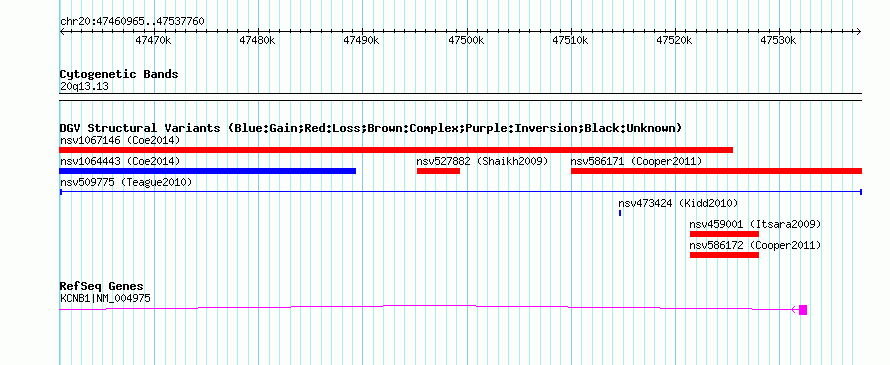Open the nsv1067146 (Coe2014) label
The width and height of the screenshot is (890, 365).
point(120,140)
